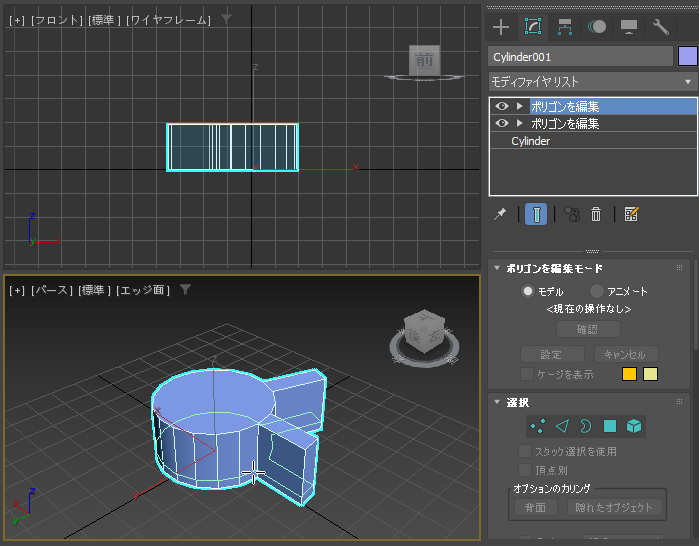Click the 設定 button

click(552, 355)
